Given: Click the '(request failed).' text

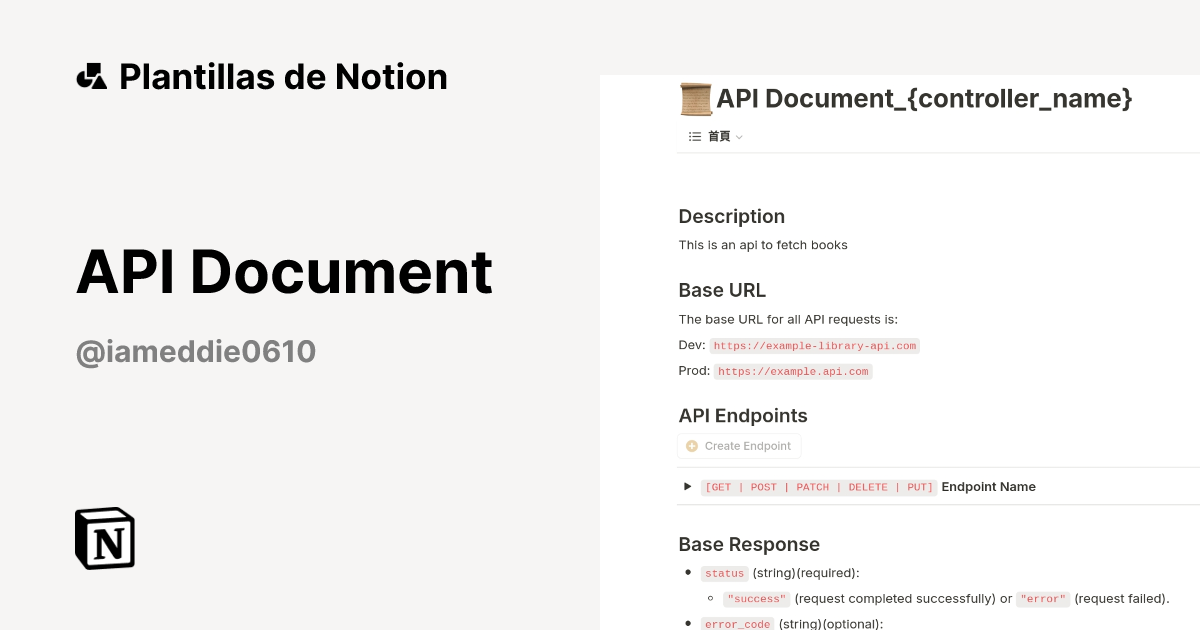Looking at the screenshot, I should [1122, 599].
